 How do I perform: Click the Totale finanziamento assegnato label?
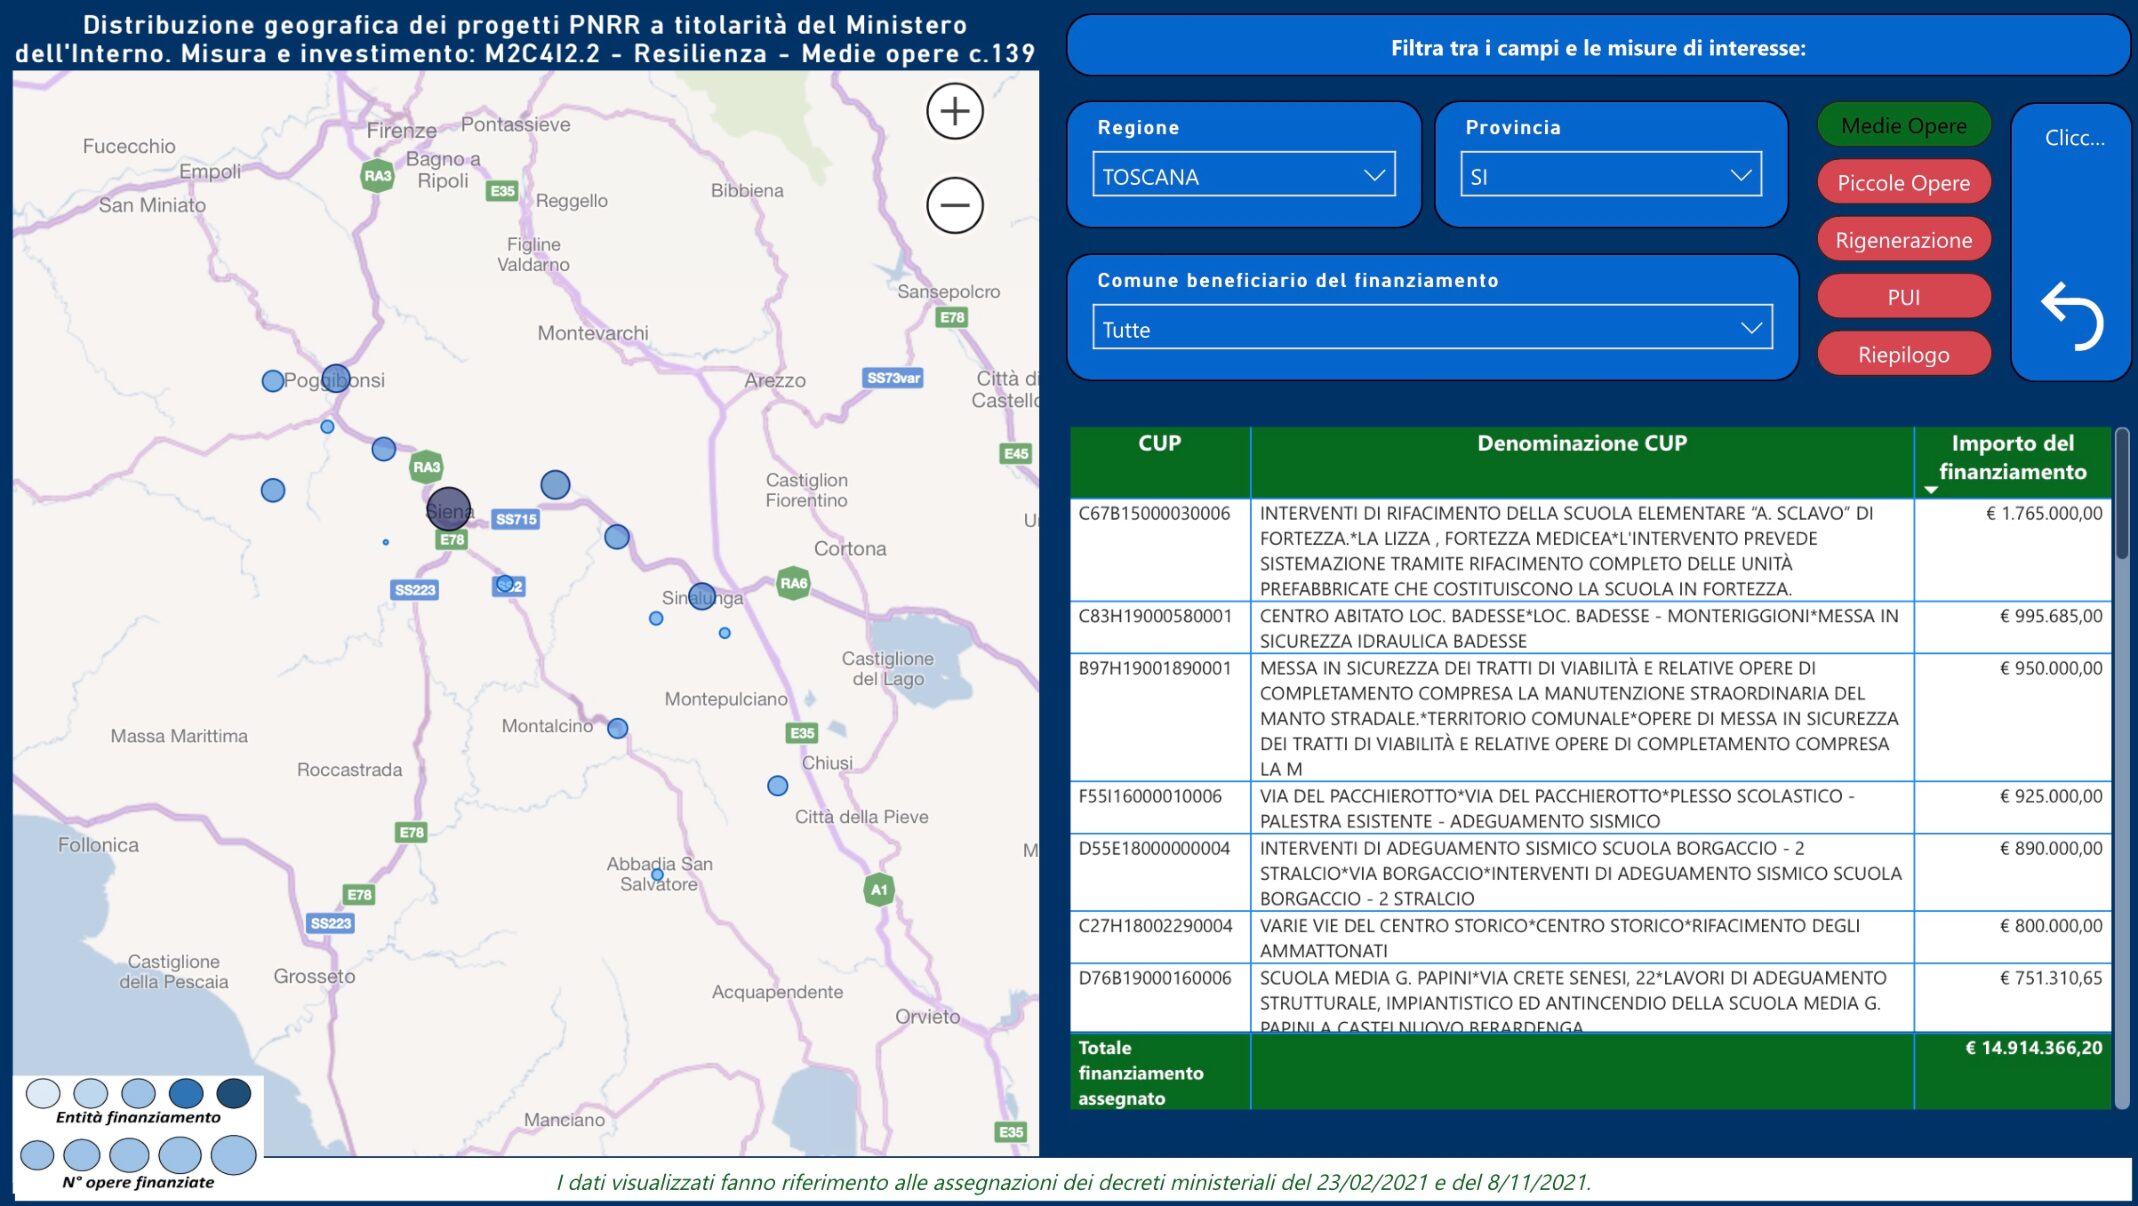point(1141,1073)
